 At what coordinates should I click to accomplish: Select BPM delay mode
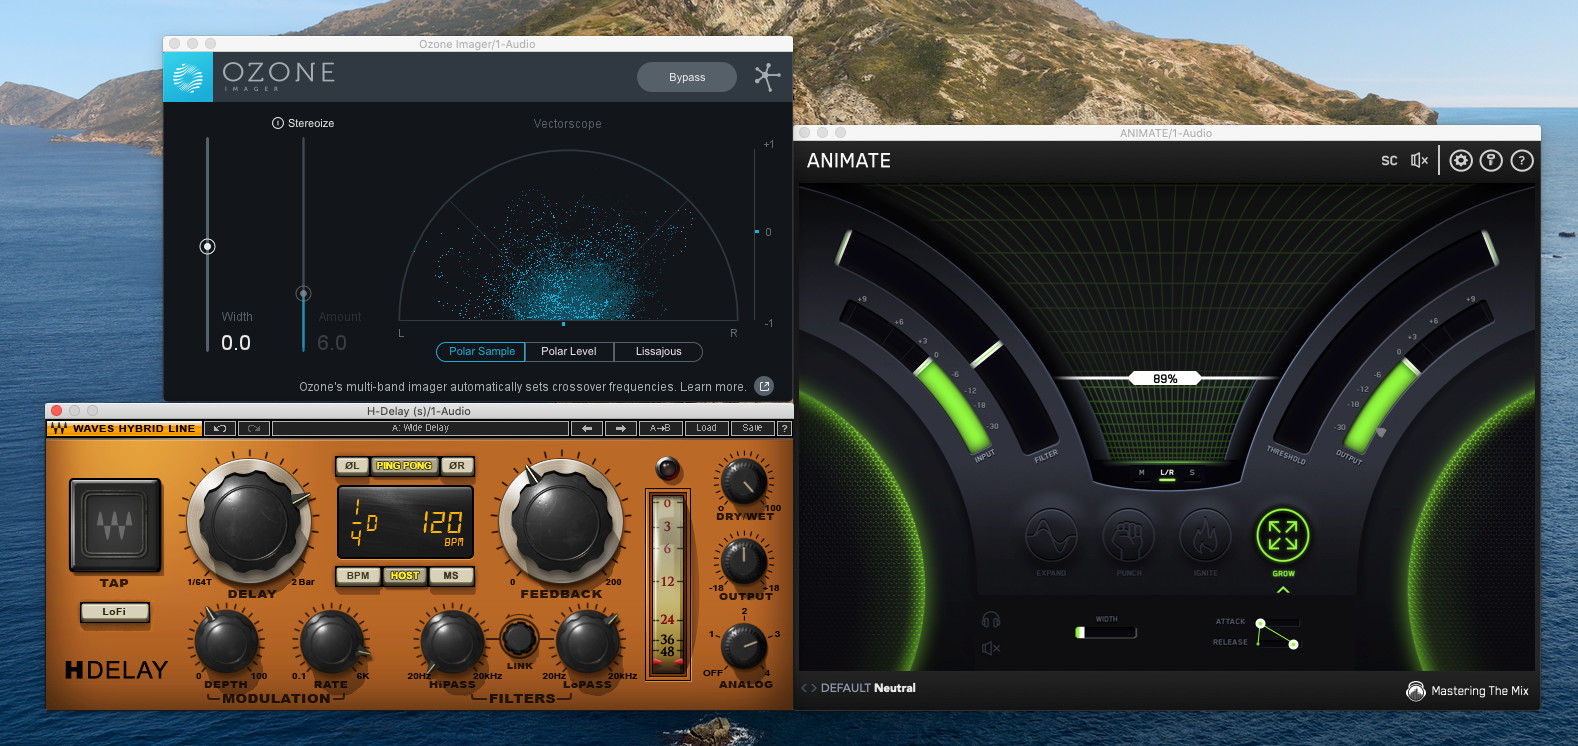pos(358,575)
